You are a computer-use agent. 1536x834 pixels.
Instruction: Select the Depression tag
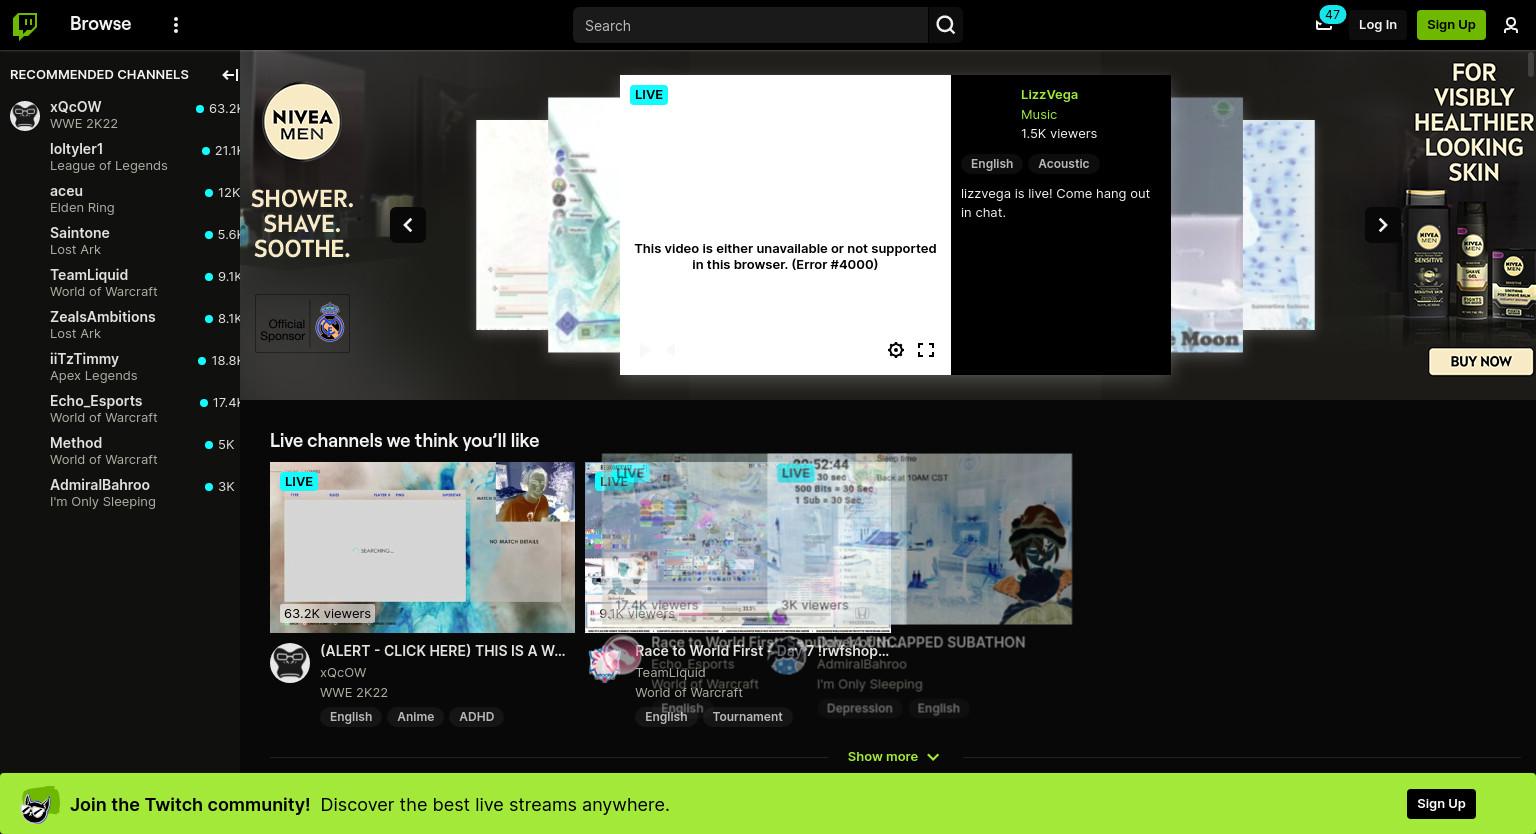[859, 708]
